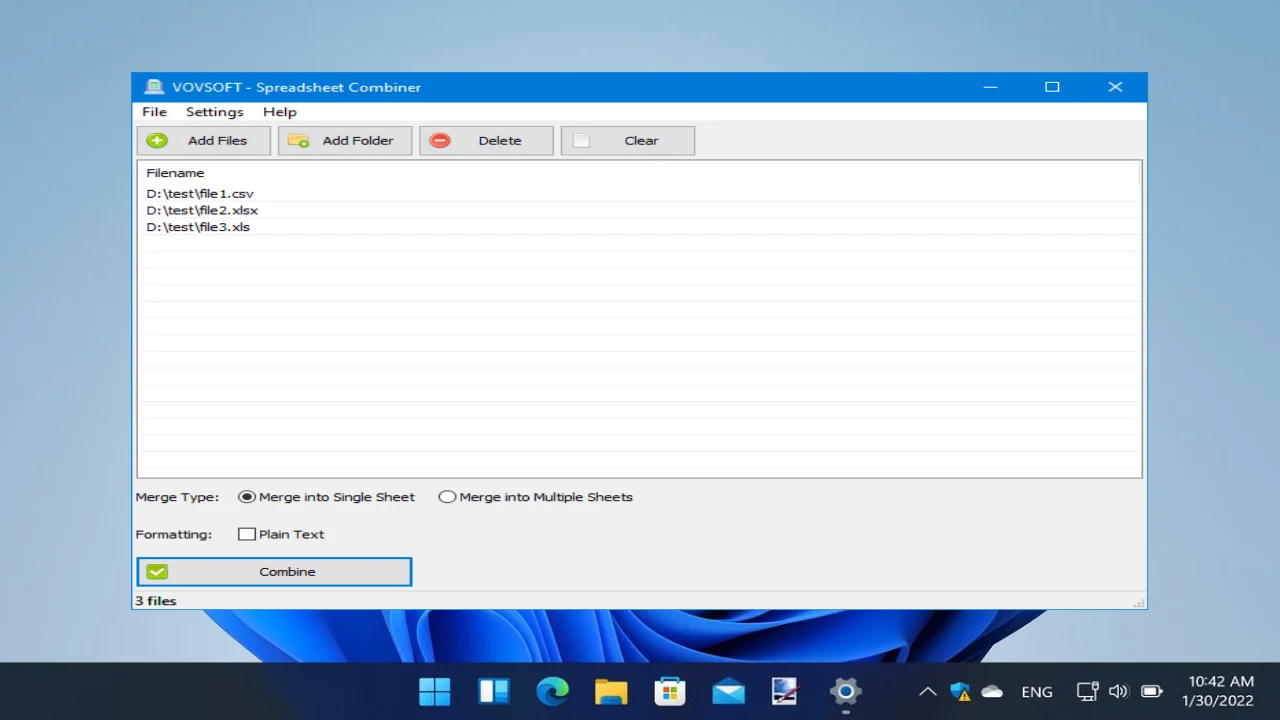Select the D:\test\file2.xlsx row
Viewport: 1280px width, 720px height.
pos(638,211)
